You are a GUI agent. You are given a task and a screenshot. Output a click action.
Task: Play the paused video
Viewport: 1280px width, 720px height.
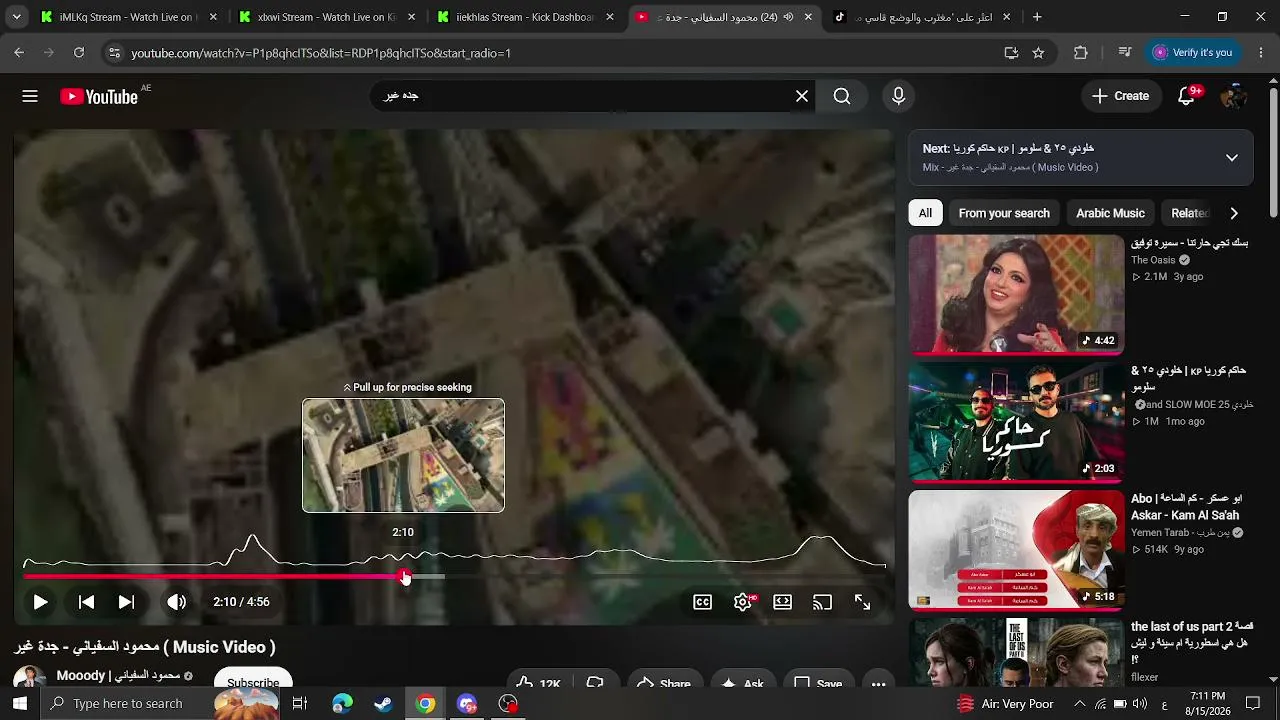(x=40, y=602)
